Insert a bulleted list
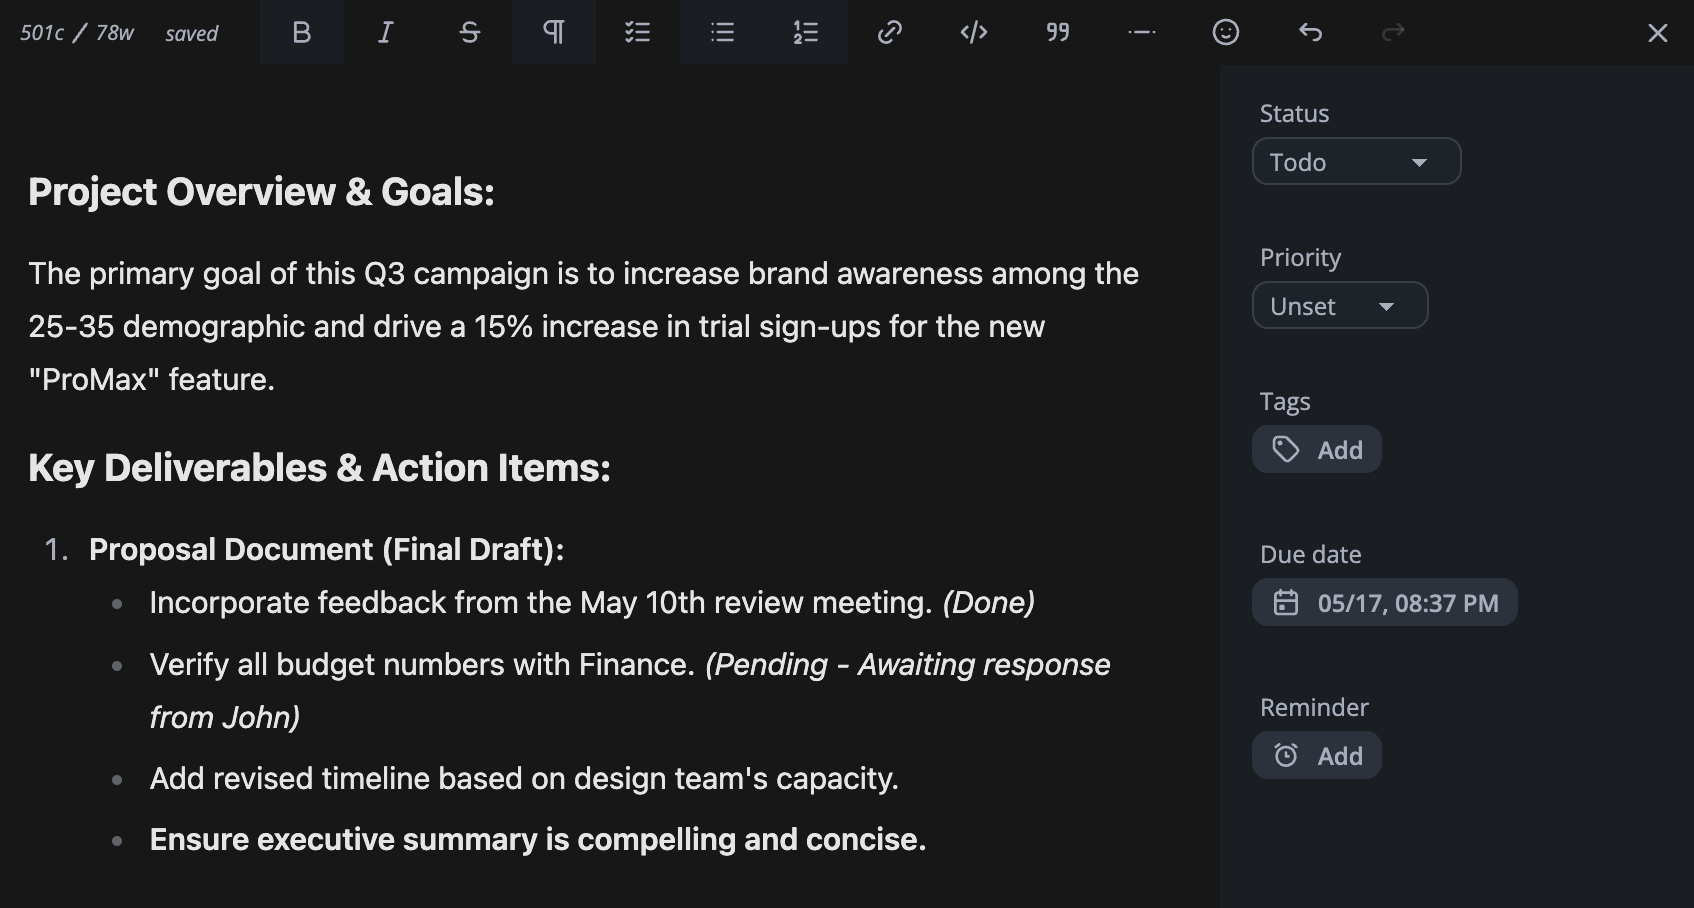The width and height of the screenshot is (1694, 908). point(722,33)
